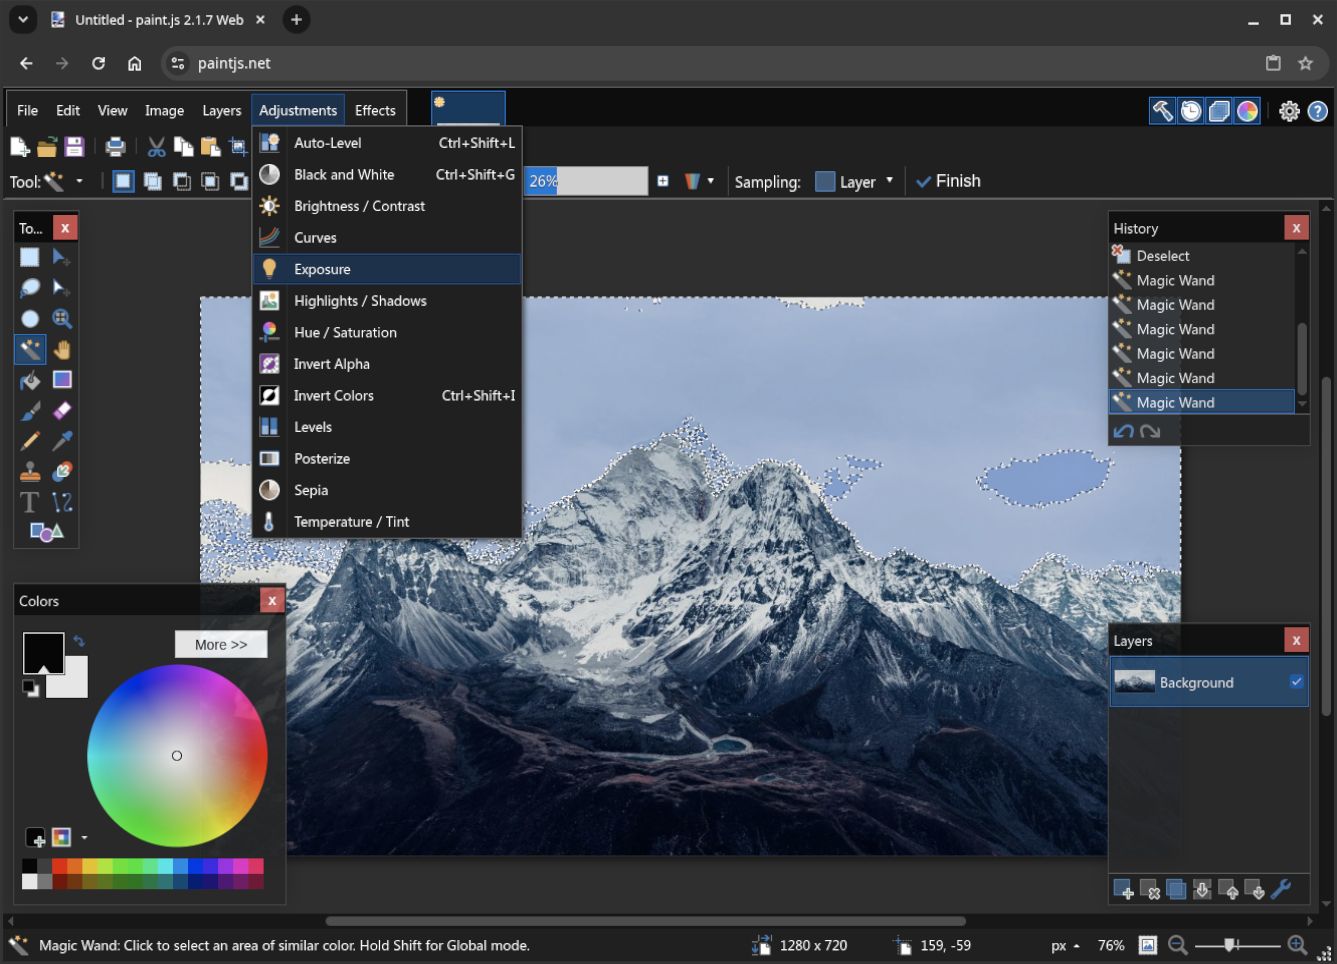Screen dimensions: 1337x964
Task: Click the Save icon in toolbar
Action: 74,147
